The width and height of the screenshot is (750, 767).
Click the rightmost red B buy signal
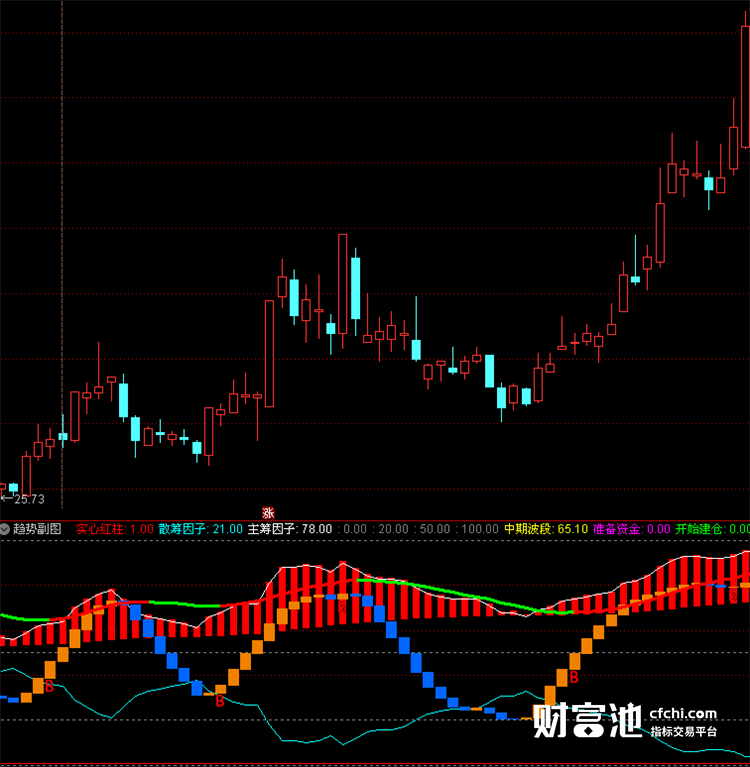point(574,677)
